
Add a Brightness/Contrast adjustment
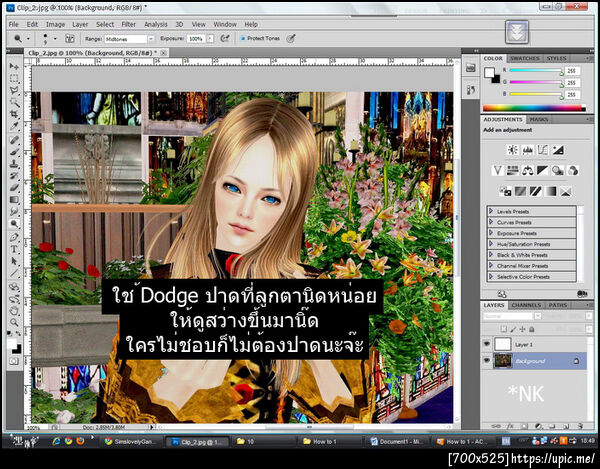pyautogui.click(x=512, y=150)
